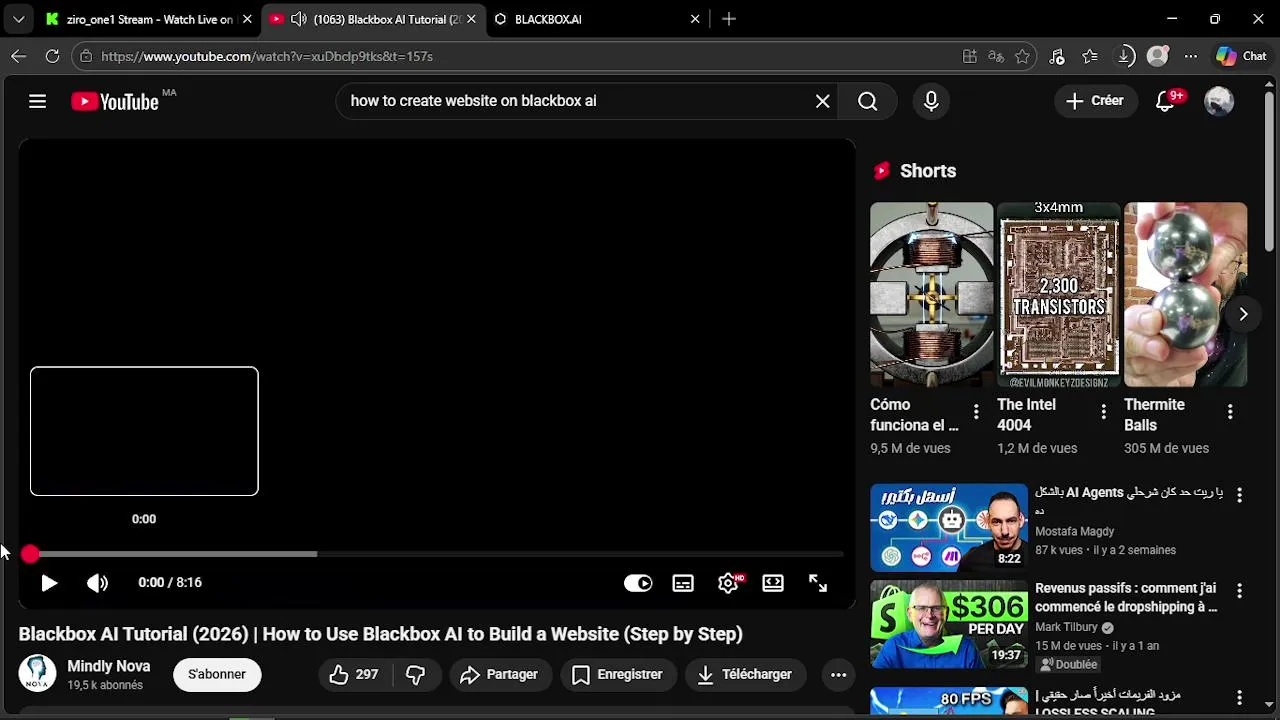Start voice search with the microphone
Screen dimensions: 1280x720
pyautogui.click(x=931, y=101)
